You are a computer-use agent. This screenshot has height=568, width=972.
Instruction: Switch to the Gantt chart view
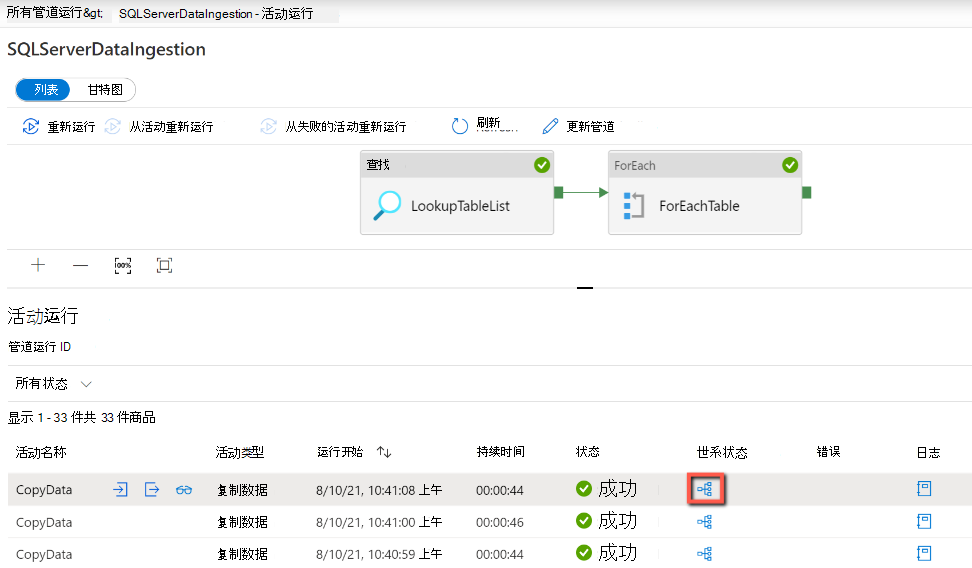(105, 90)
